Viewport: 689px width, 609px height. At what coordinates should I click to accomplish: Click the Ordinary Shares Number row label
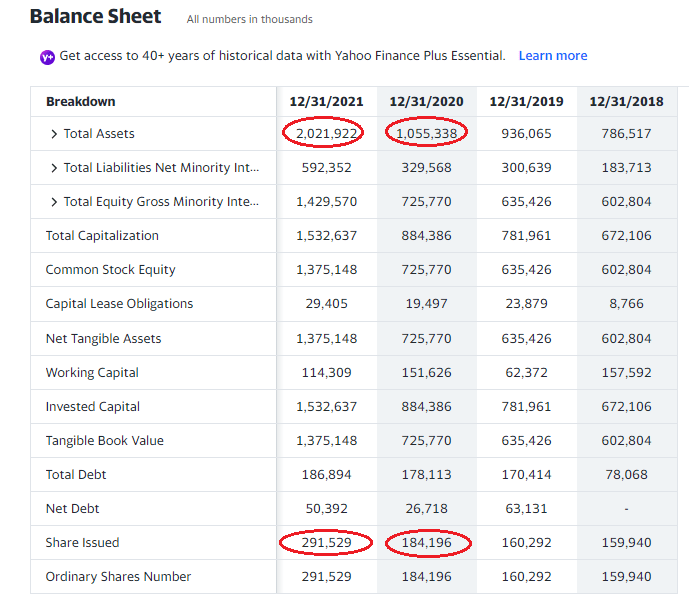tap(118, 577)
